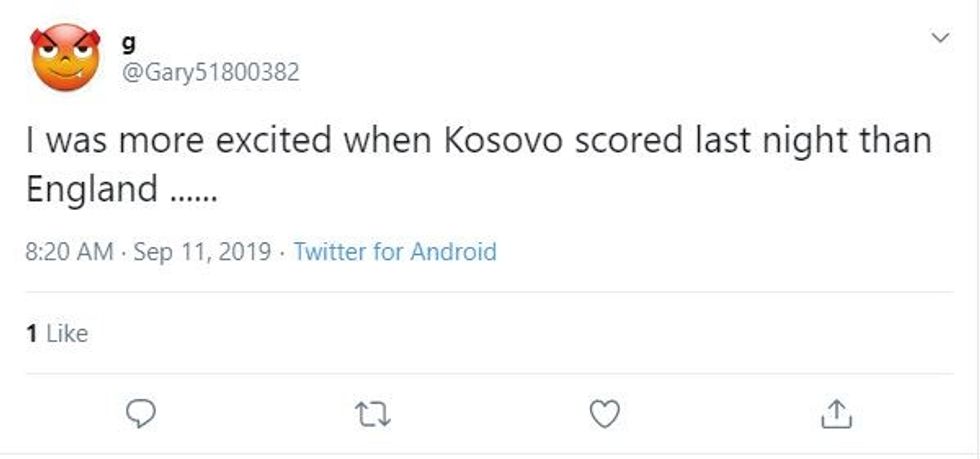Retweet Gary's post using the retweet icon
The height and width of the screenshot is (459, 980).
[373, 413]
